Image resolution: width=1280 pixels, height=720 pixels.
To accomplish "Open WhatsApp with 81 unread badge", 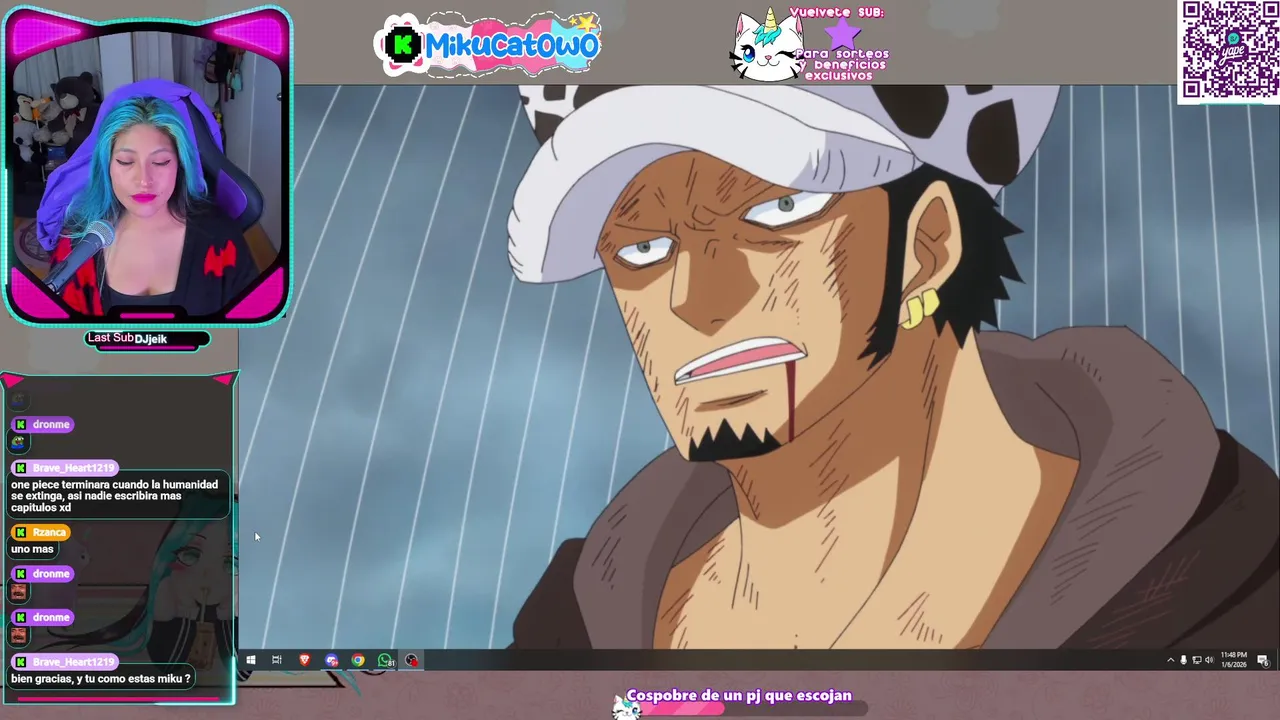I will [x=385, y=660].
